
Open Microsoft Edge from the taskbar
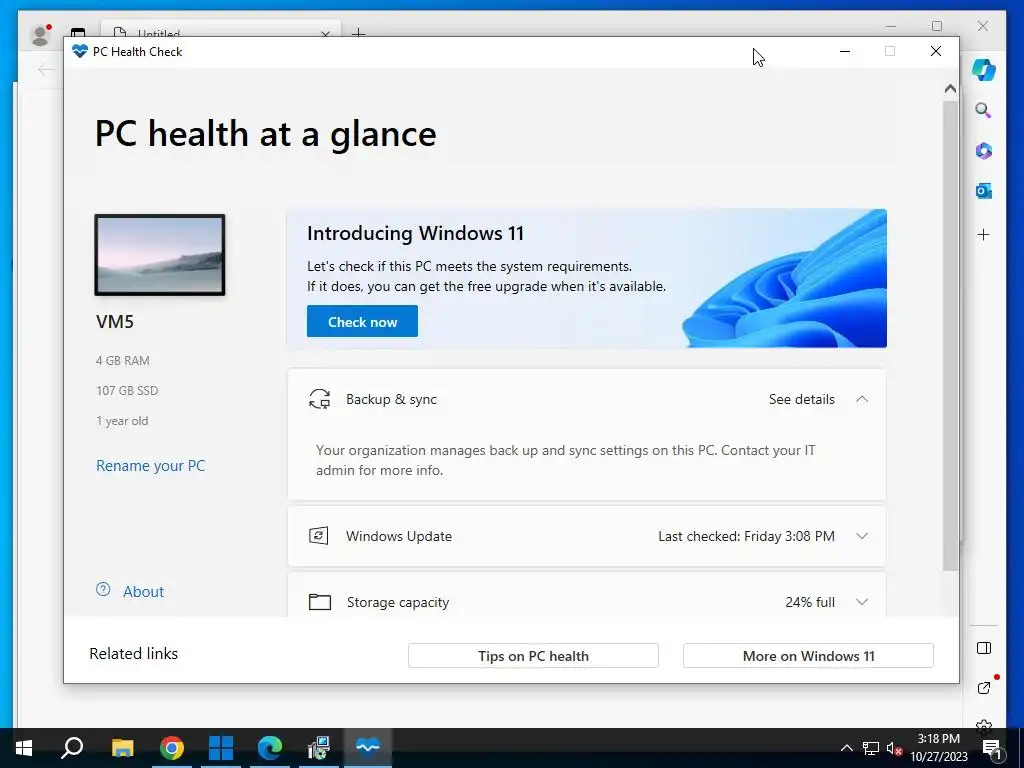click(270, 748)
